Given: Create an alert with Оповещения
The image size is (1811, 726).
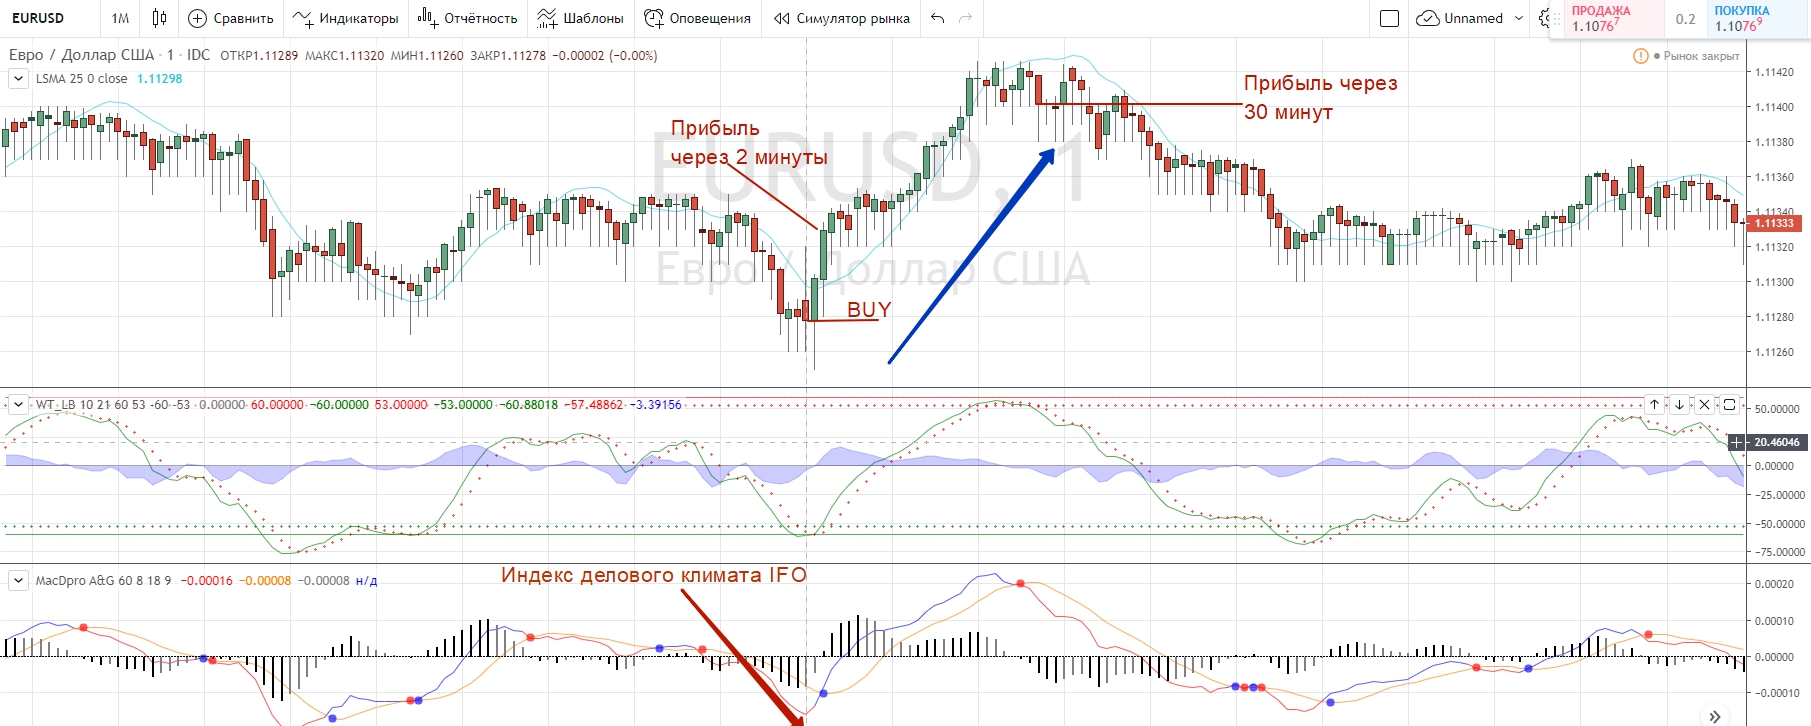Looking at the screenshot, I should [x=697, y=18].
